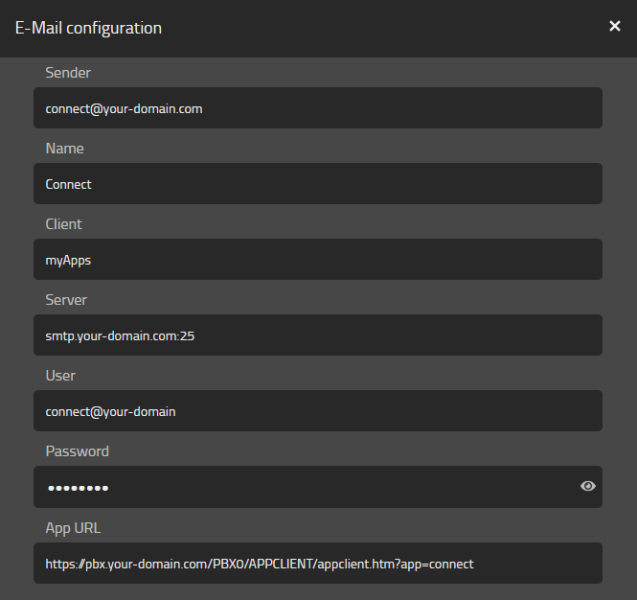Click the Password field label
Viewport: 637px width, 600px height.
pyautogui.click(x=77, y=452)
